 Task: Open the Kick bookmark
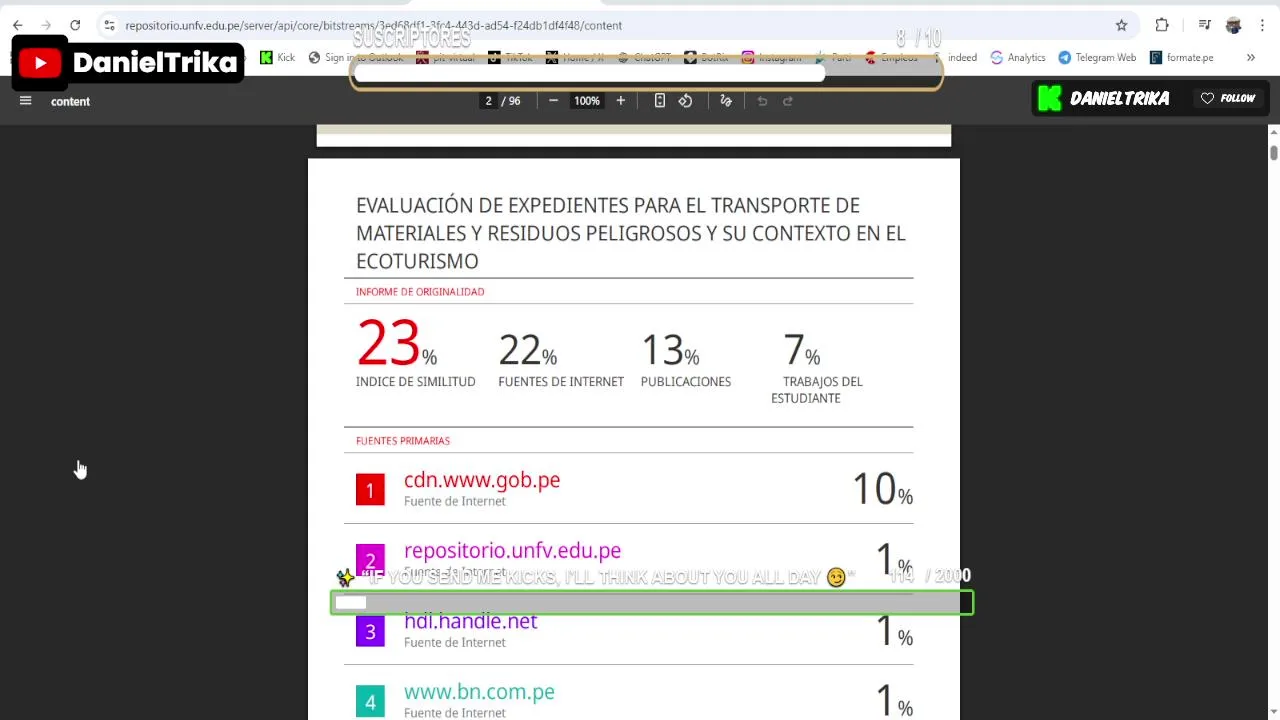tap(277, 57)
